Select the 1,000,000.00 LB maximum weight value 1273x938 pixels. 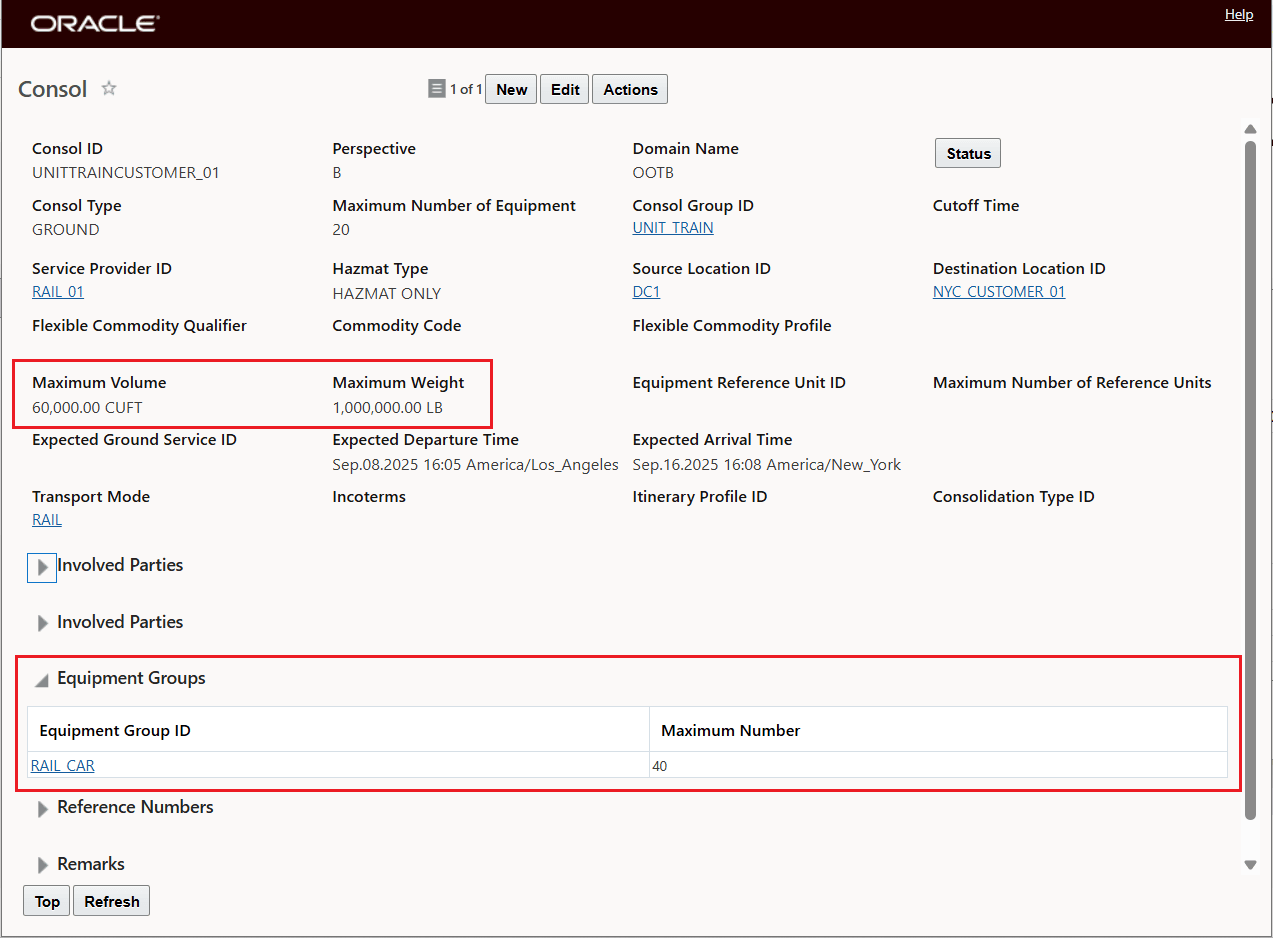coord(388,407)
